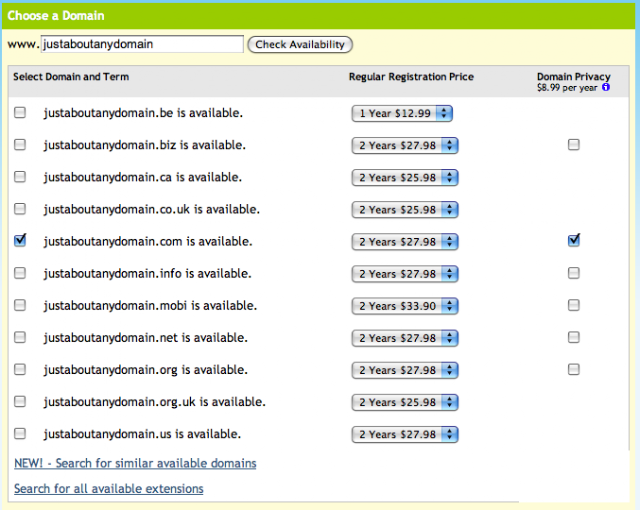Click the 'Domain Privacy' column header

(x=573, y=77)
